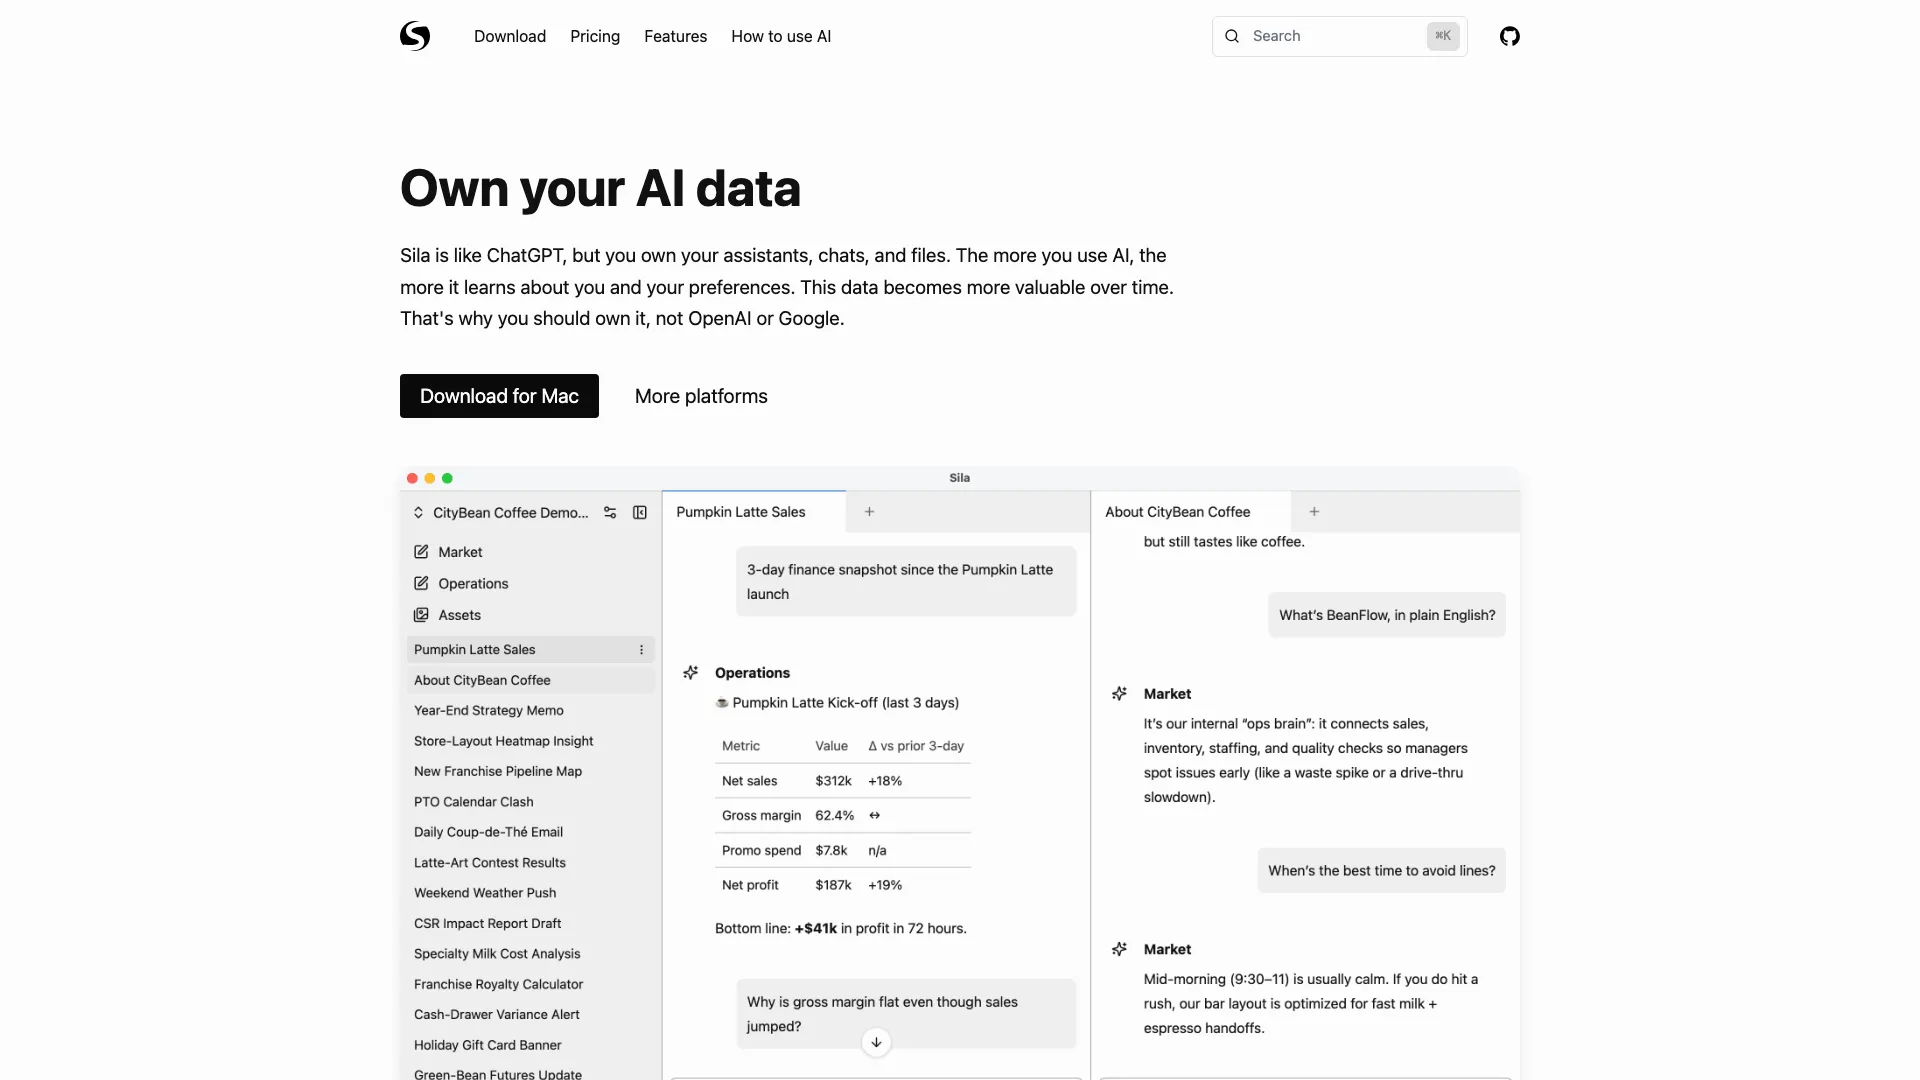This screenshot has width=1920, height=1080.
Task: Click the Assets gallery icon
Action: tap(421, 615)
